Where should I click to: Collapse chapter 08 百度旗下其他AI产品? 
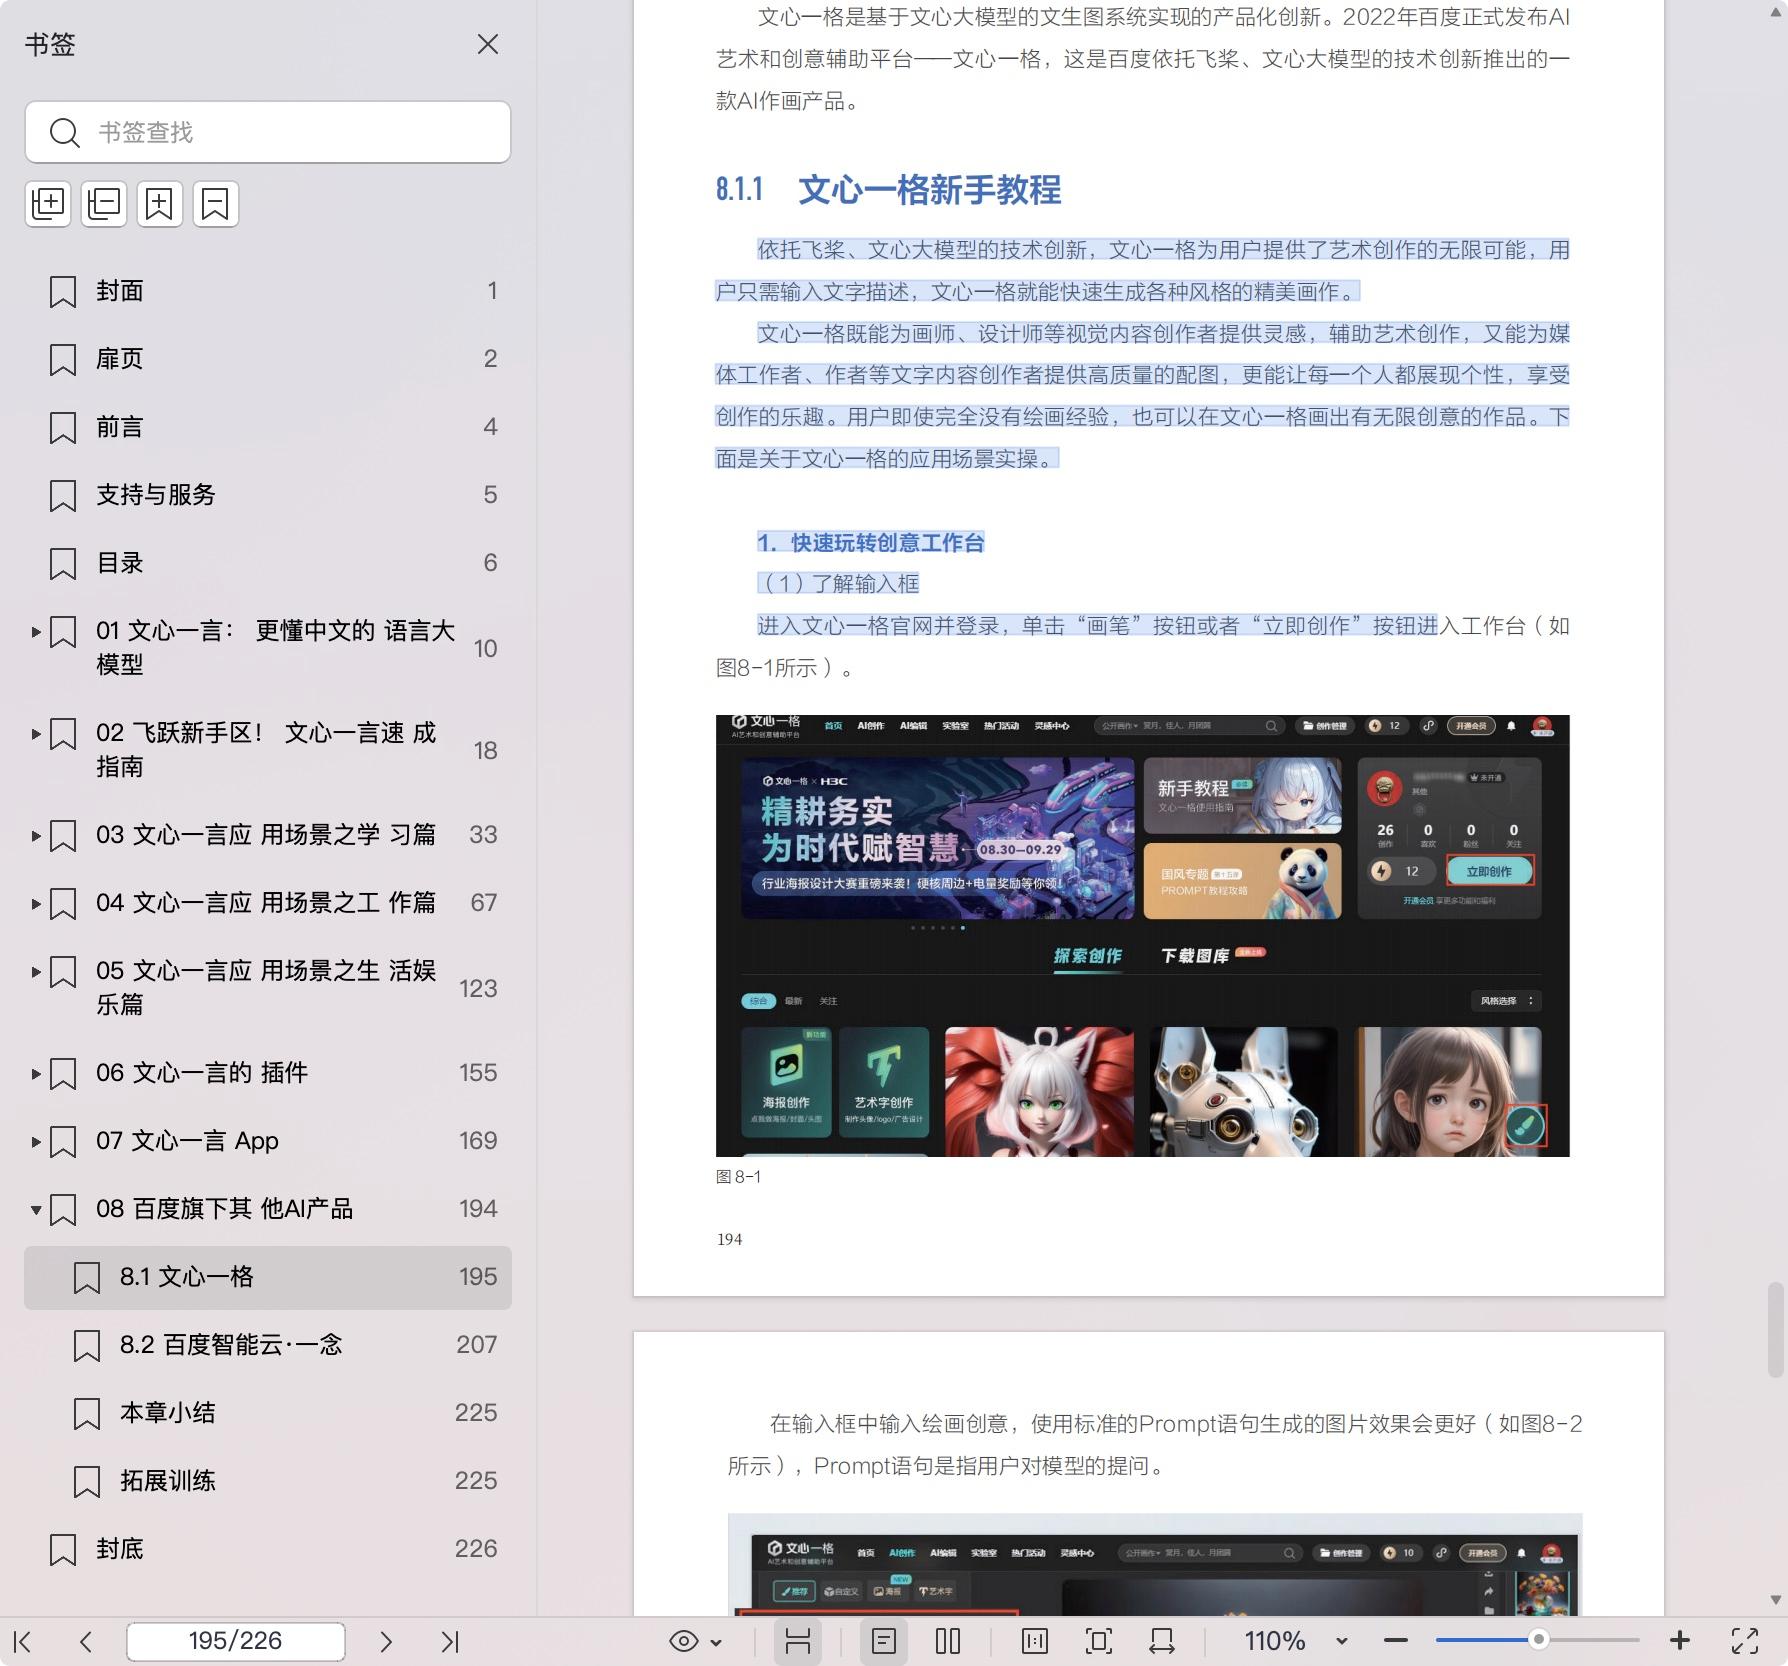[36, 1210]
